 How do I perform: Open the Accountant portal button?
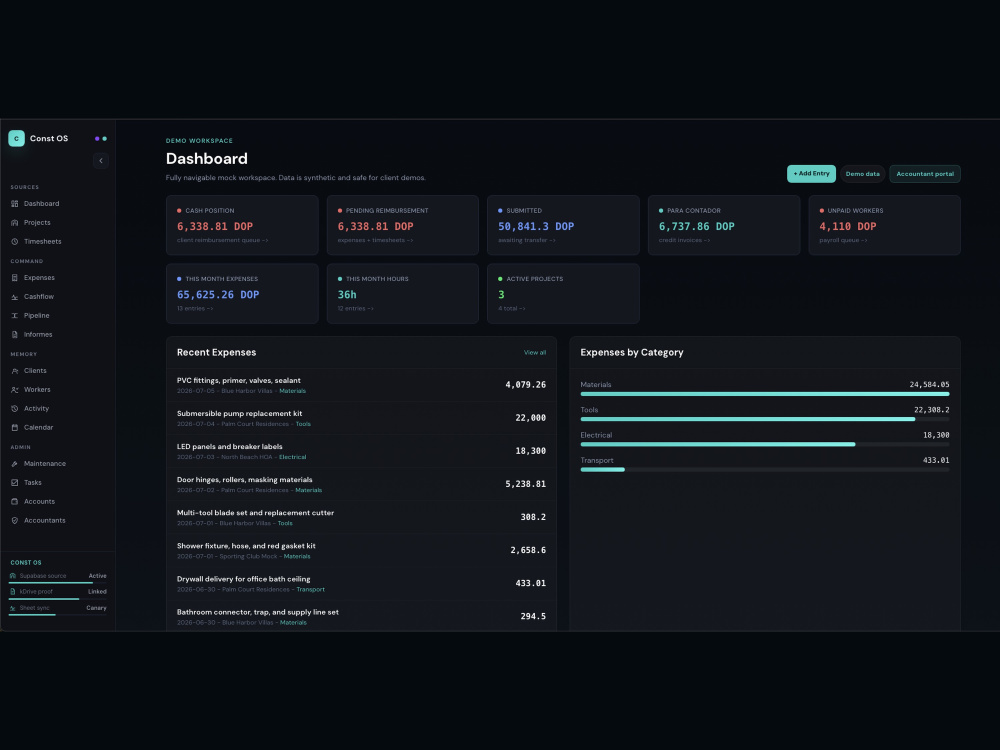[925, 173]
